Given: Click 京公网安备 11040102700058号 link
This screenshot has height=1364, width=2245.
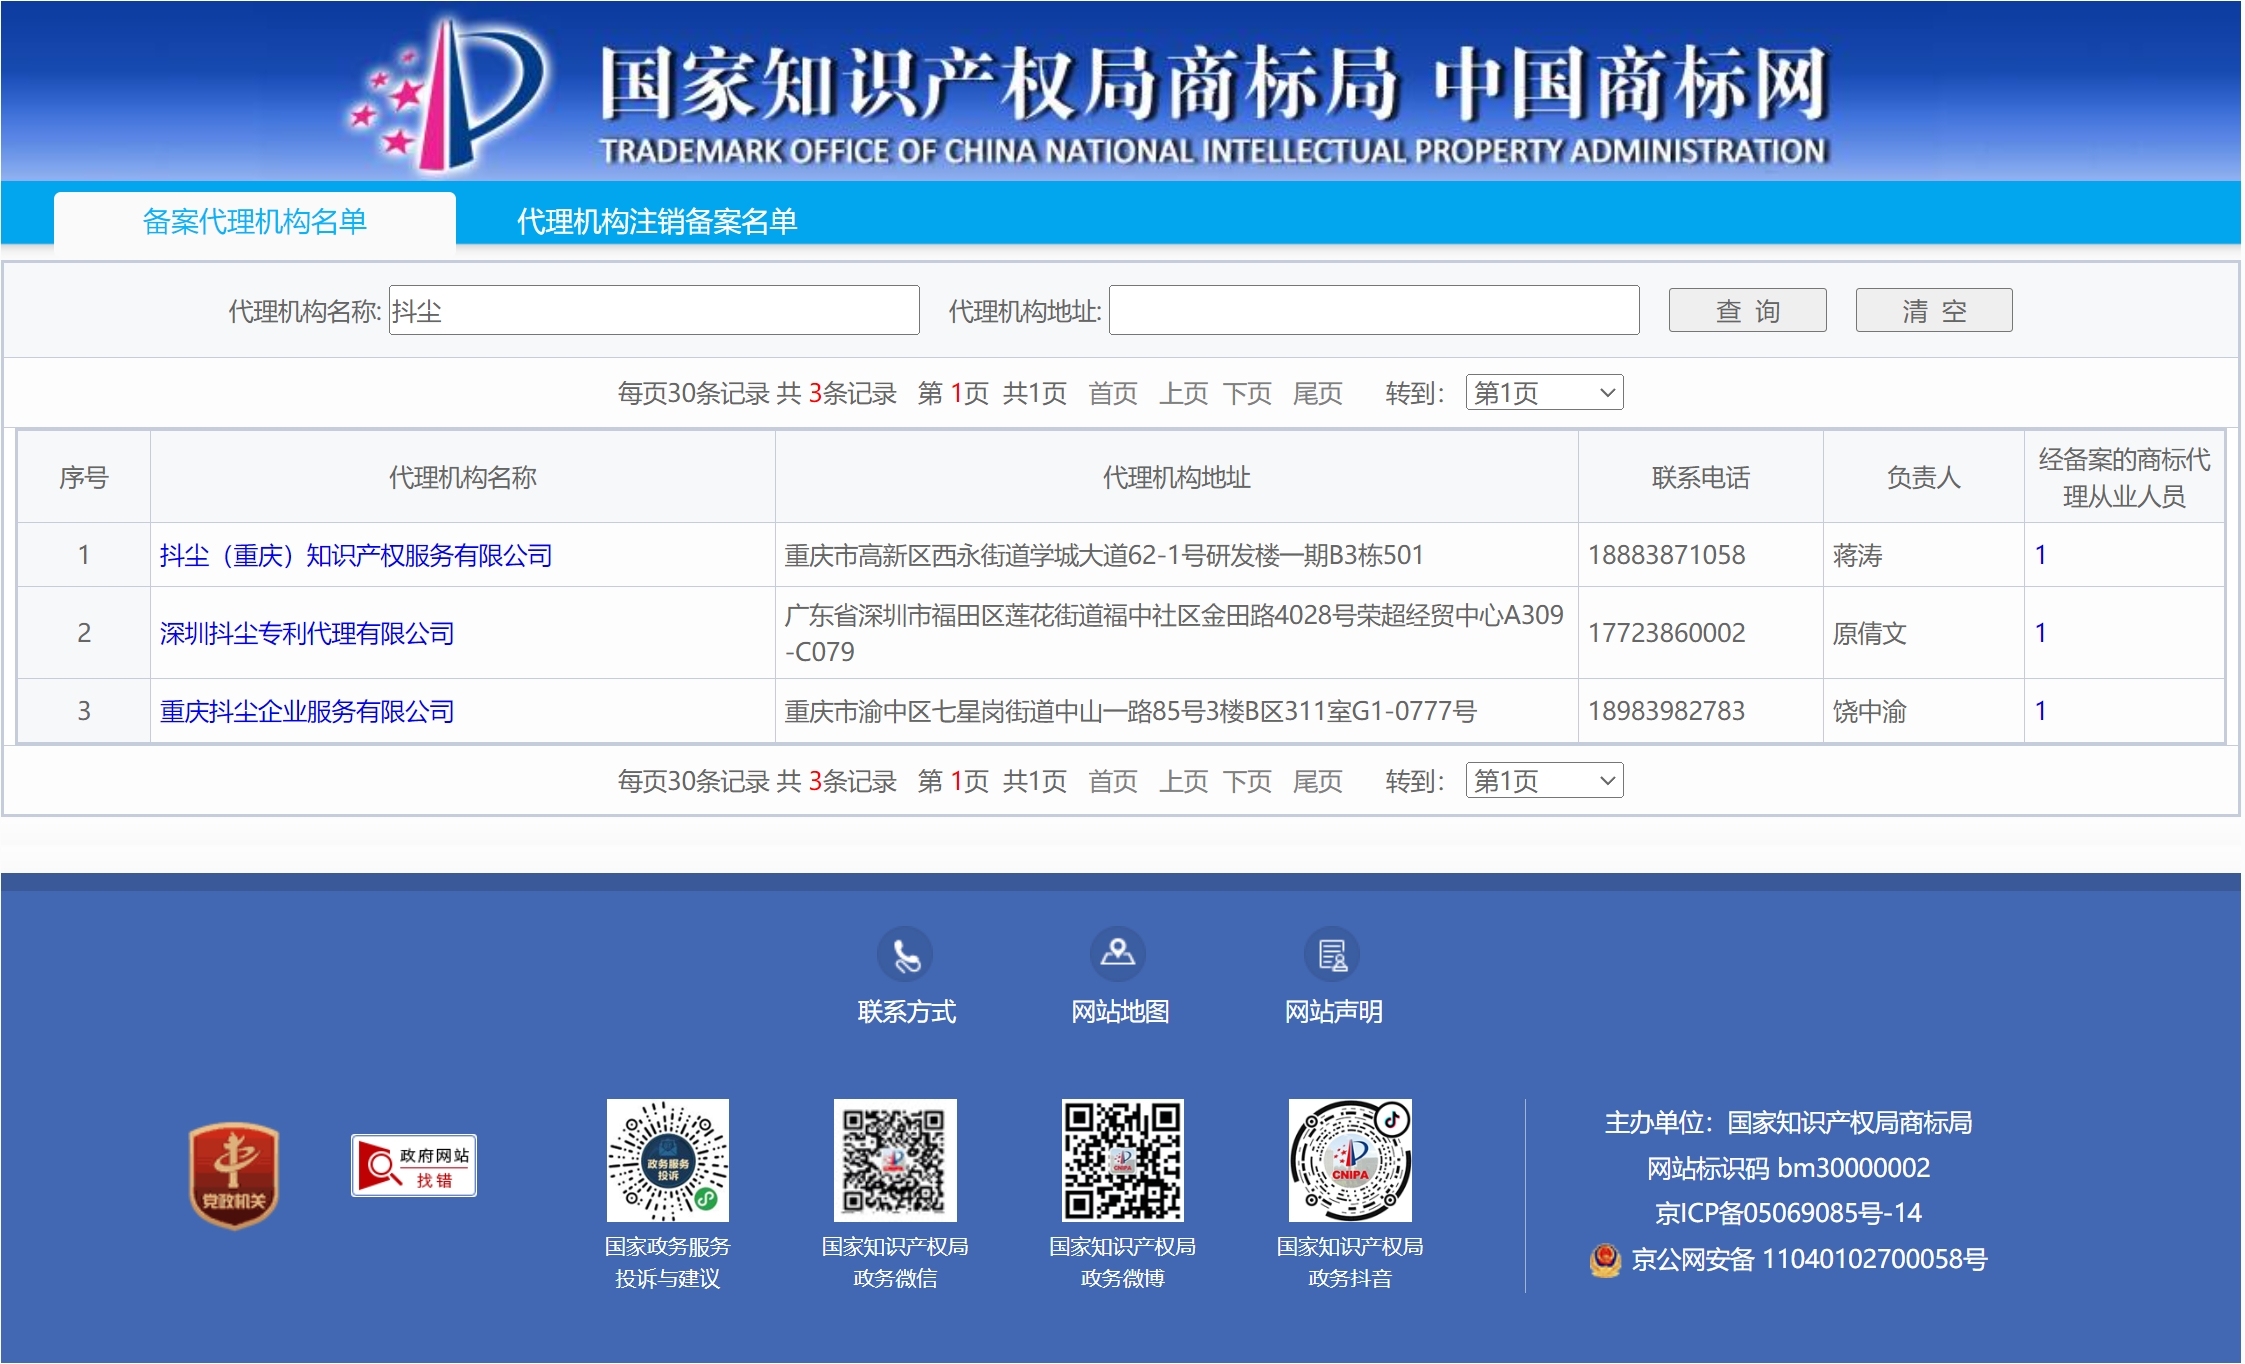Looking at the screenshot, I should [x=1809, y=1260].
